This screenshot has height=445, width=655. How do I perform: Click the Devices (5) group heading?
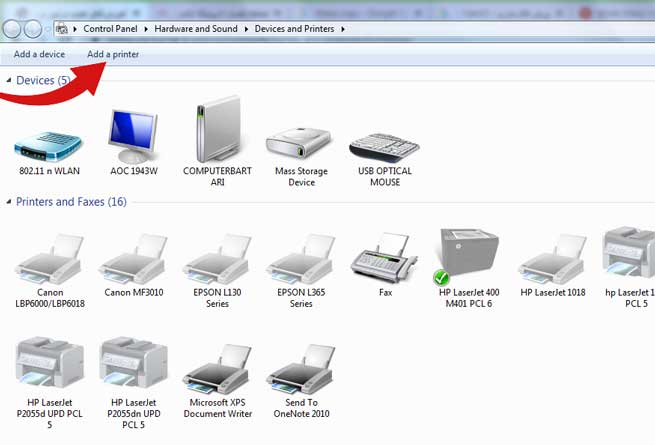[x=43, y=80]
